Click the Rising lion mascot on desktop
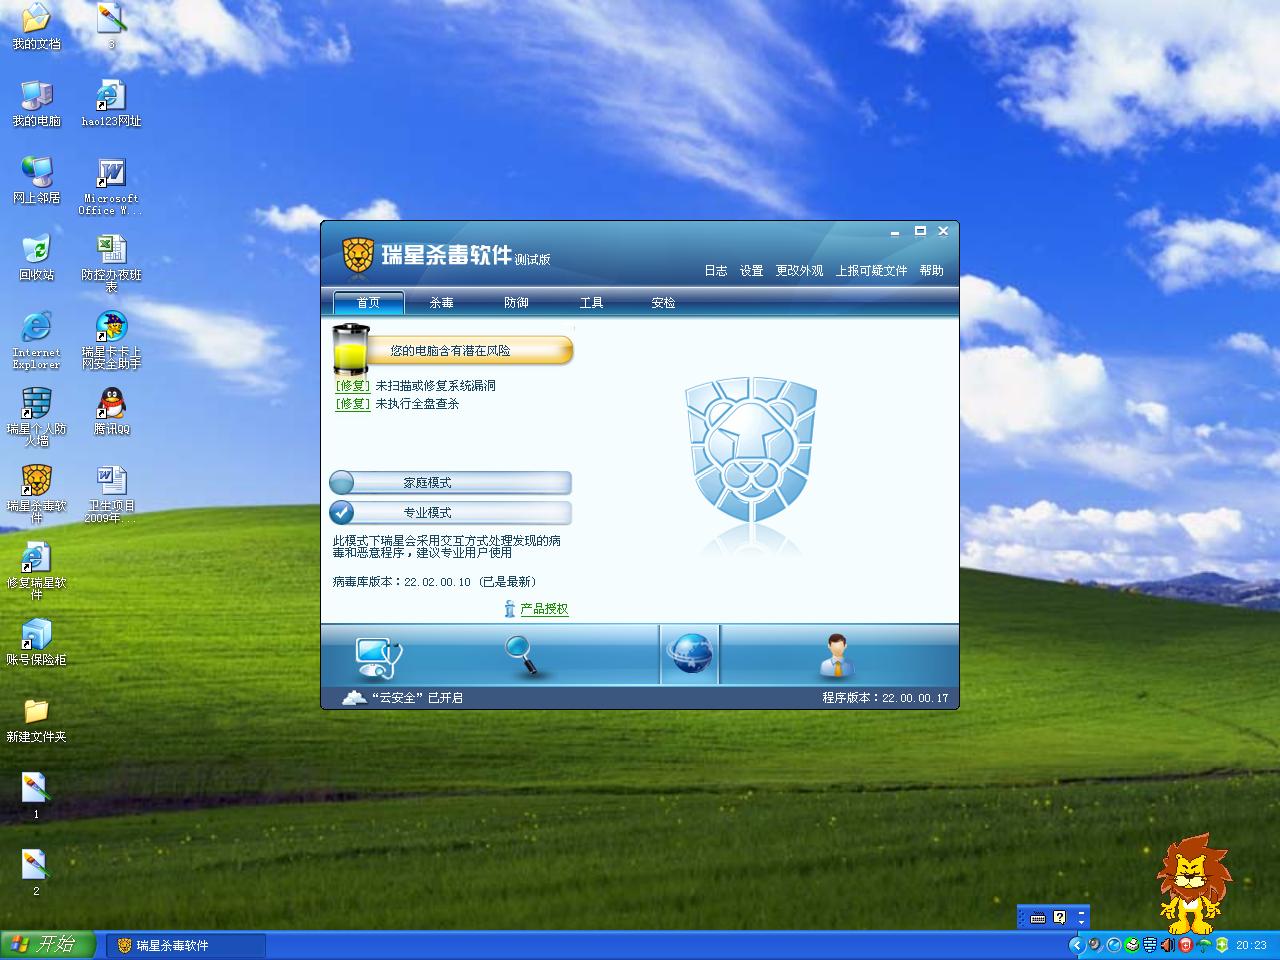1280x960 pixels. [1192, 884]
